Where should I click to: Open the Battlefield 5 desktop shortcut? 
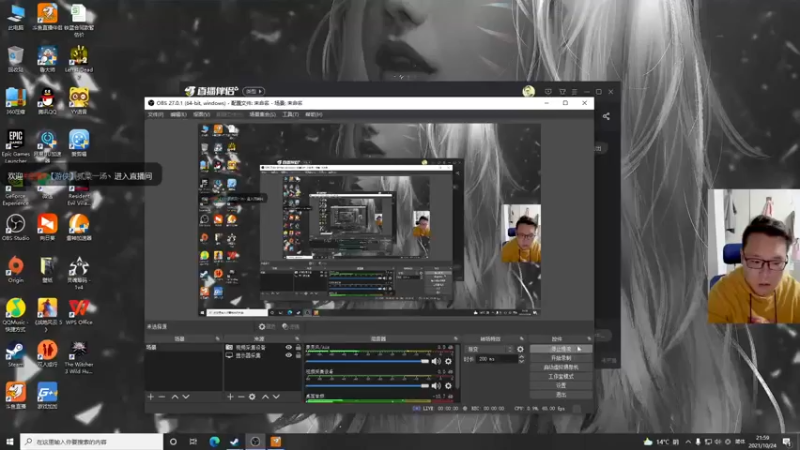47,314
